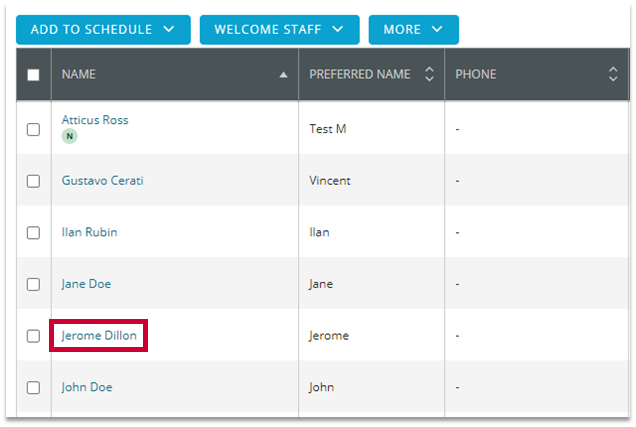Check the box for Atticus Ross
Screen dimensions: 636x427
coord(33,129)
